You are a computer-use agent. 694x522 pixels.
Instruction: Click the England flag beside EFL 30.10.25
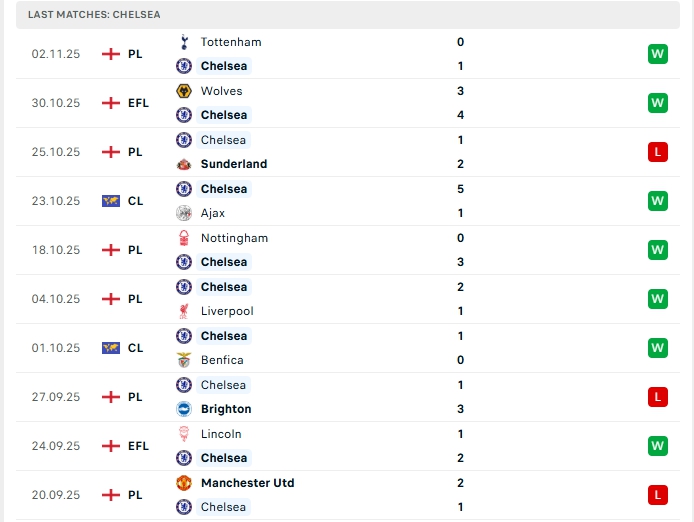pos(111,103)
